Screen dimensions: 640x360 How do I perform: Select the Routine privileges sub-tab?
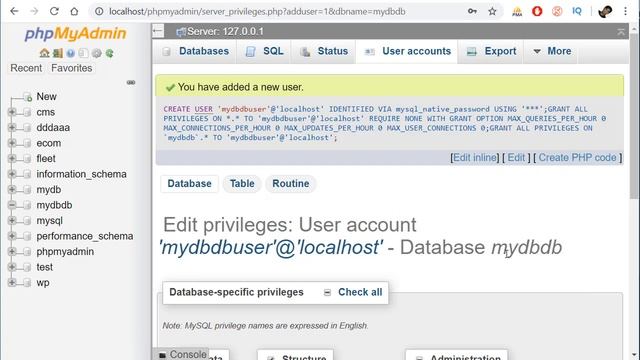point(291,184)
